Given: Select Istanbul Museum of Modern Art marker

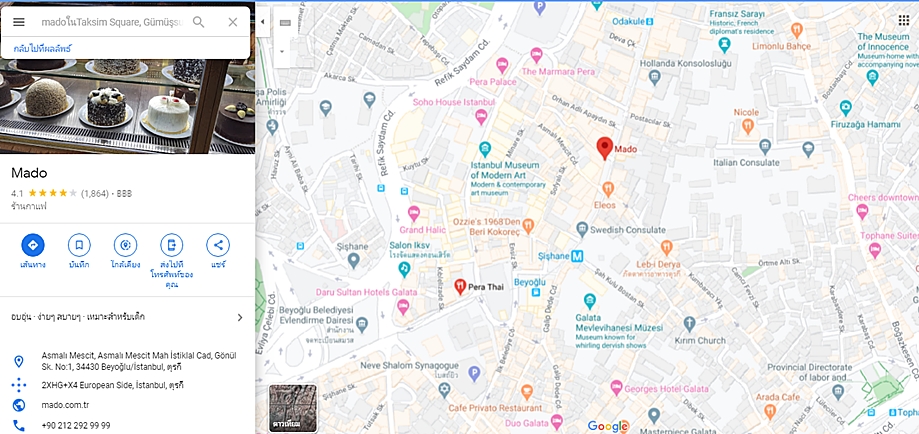Looking at the screenshot, I should [484, 148].
